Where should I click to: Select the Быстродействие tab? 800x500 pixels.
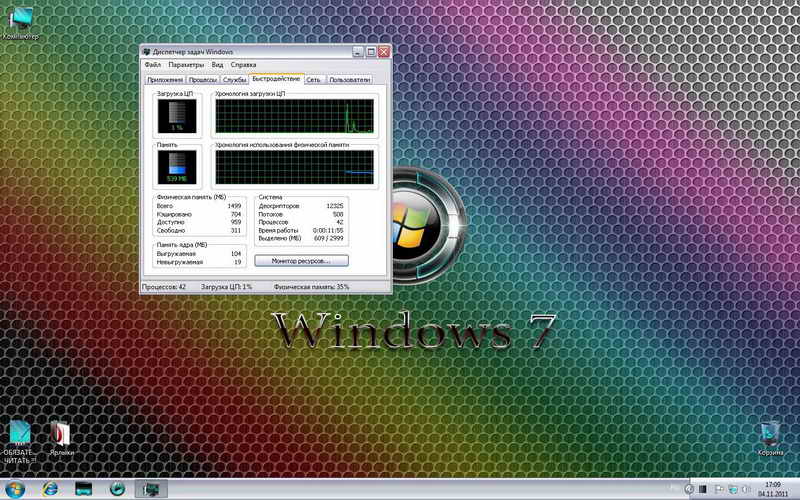click(x=276, y=79)
